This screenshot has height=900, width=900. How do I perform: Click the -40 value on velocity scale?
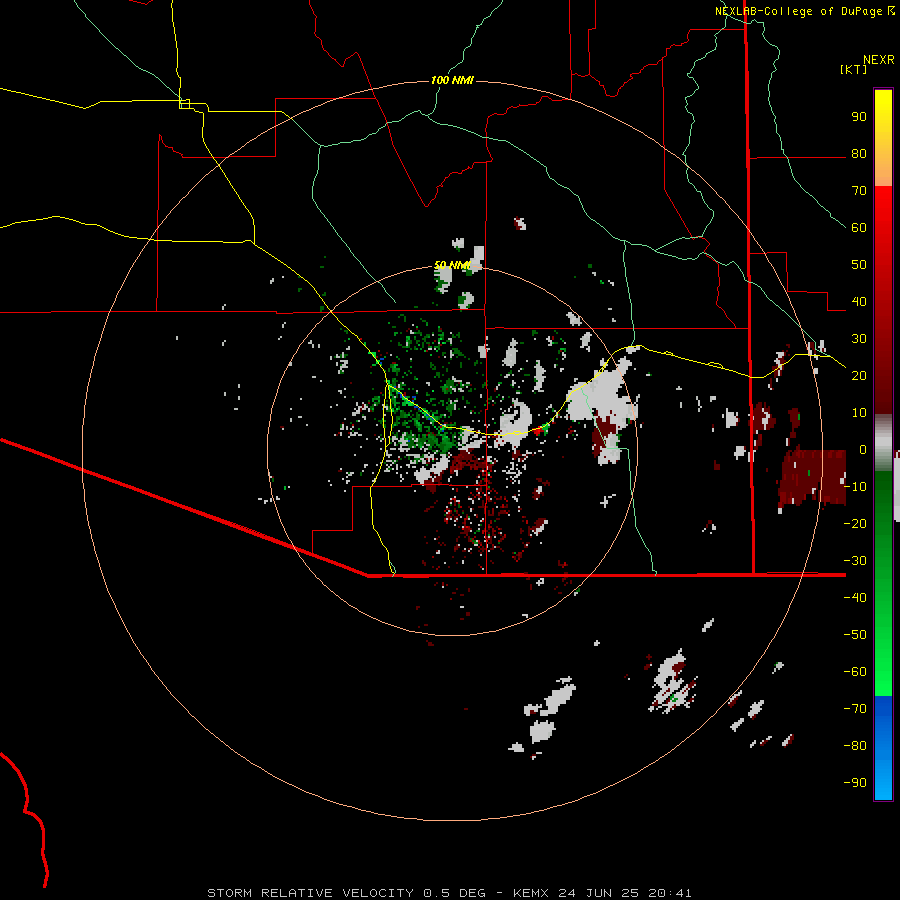click(x=855, y=598)
